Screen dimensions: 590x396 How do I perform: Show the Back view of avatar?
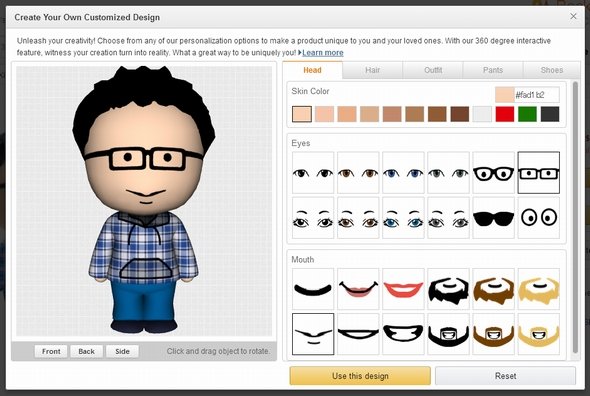[x=87, y=351]
